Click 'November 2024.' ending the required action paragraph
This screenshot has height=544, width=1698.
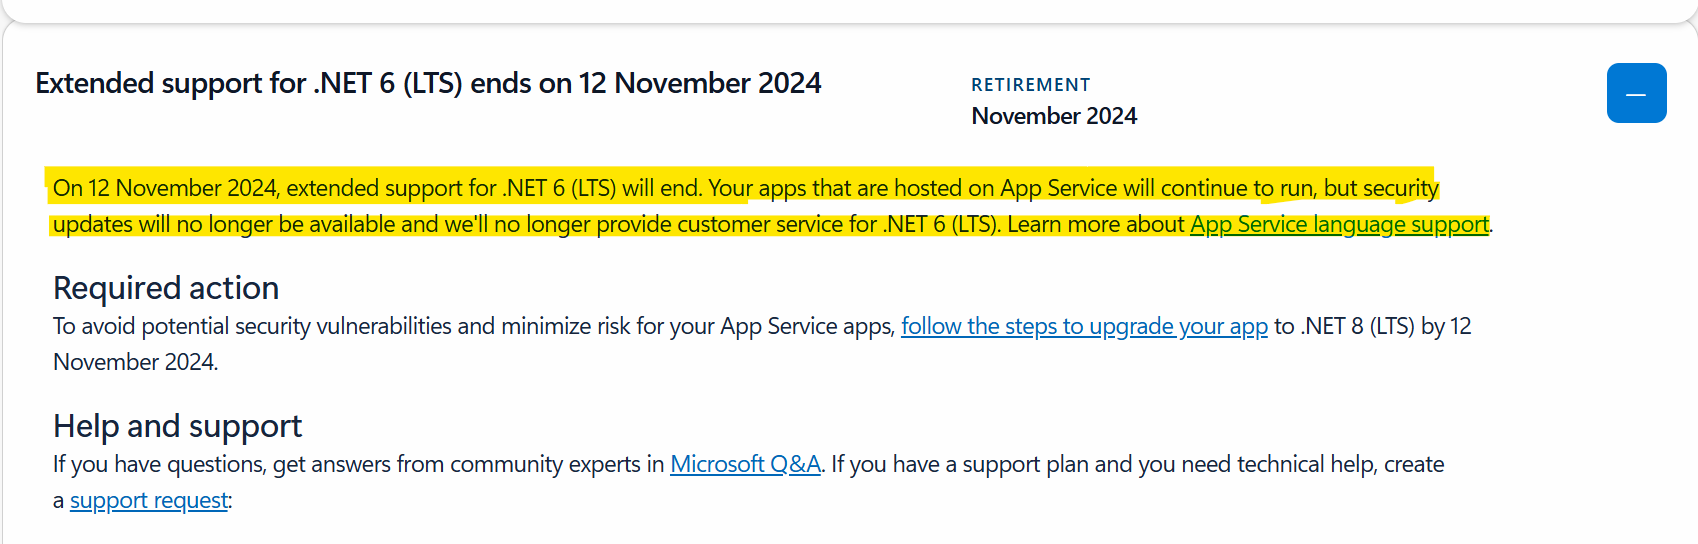(x=136, y=362)
